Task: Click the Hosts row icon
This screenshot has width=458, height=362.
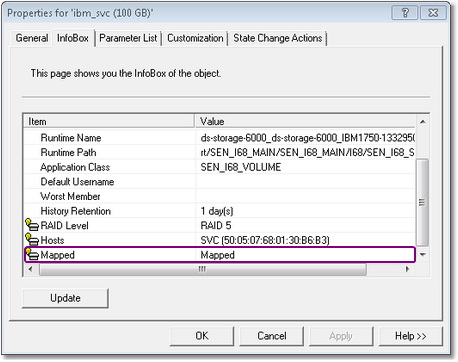Action: pos(32,240)
